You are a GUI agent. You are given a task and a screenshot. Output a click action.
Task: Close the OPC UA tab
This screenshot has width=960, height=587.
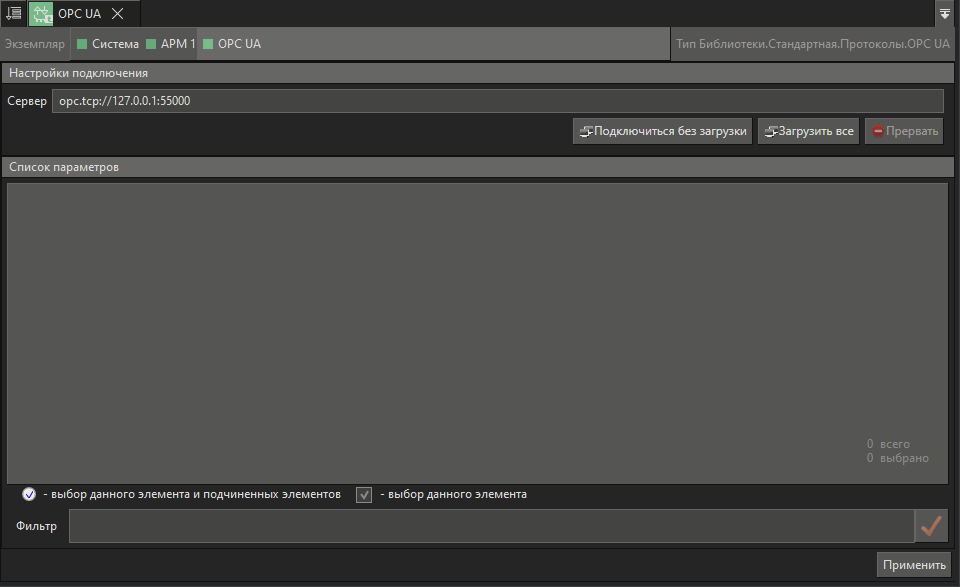(x=117, y=13)
